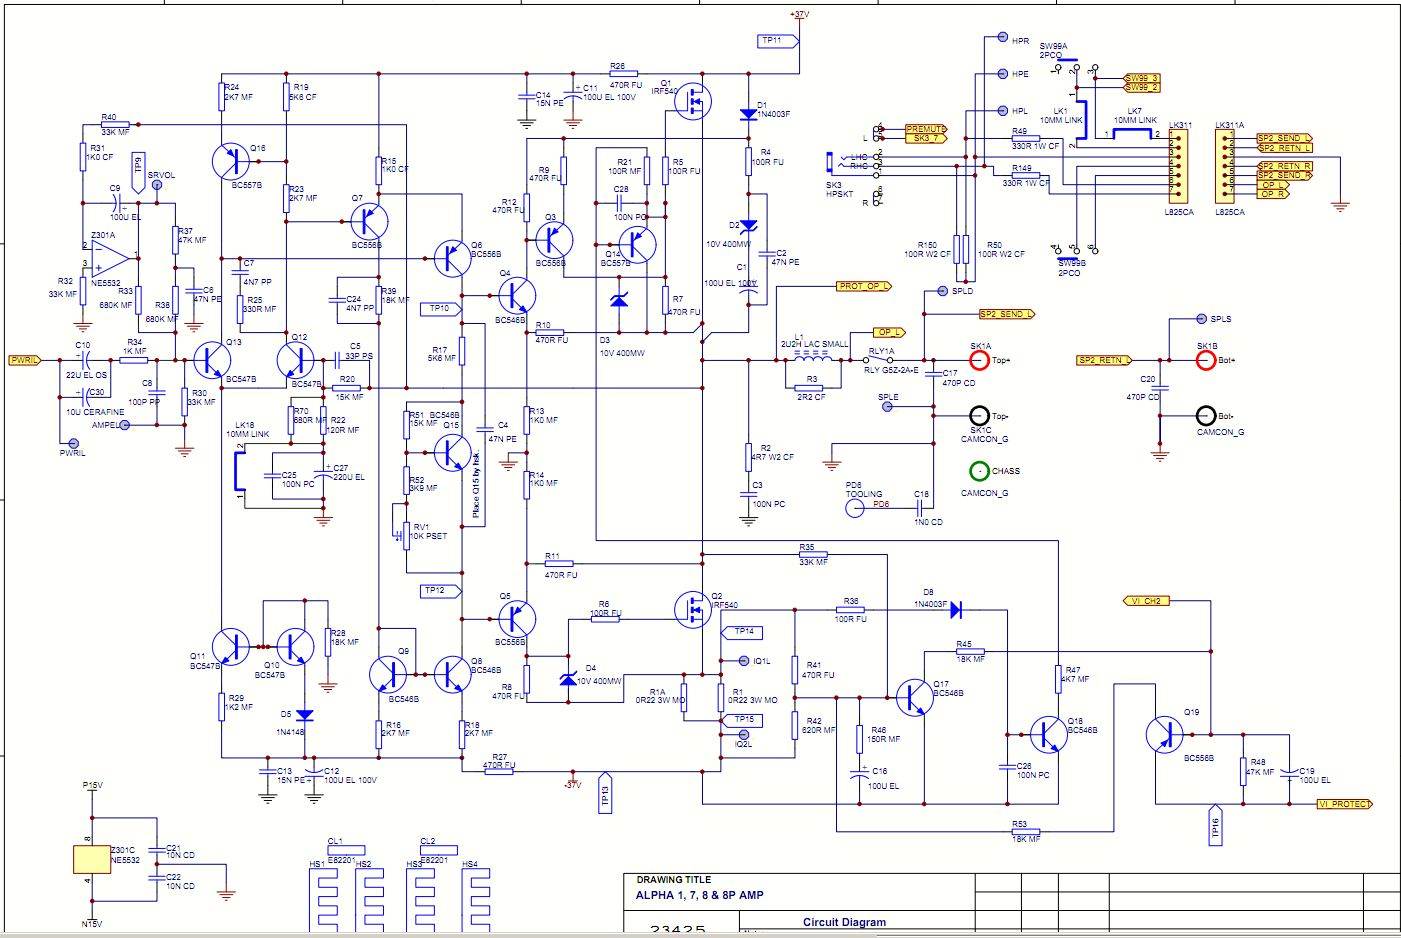Select the Q4 BC546B transistor symbol

pyautogui.click(x=516, y=295)
